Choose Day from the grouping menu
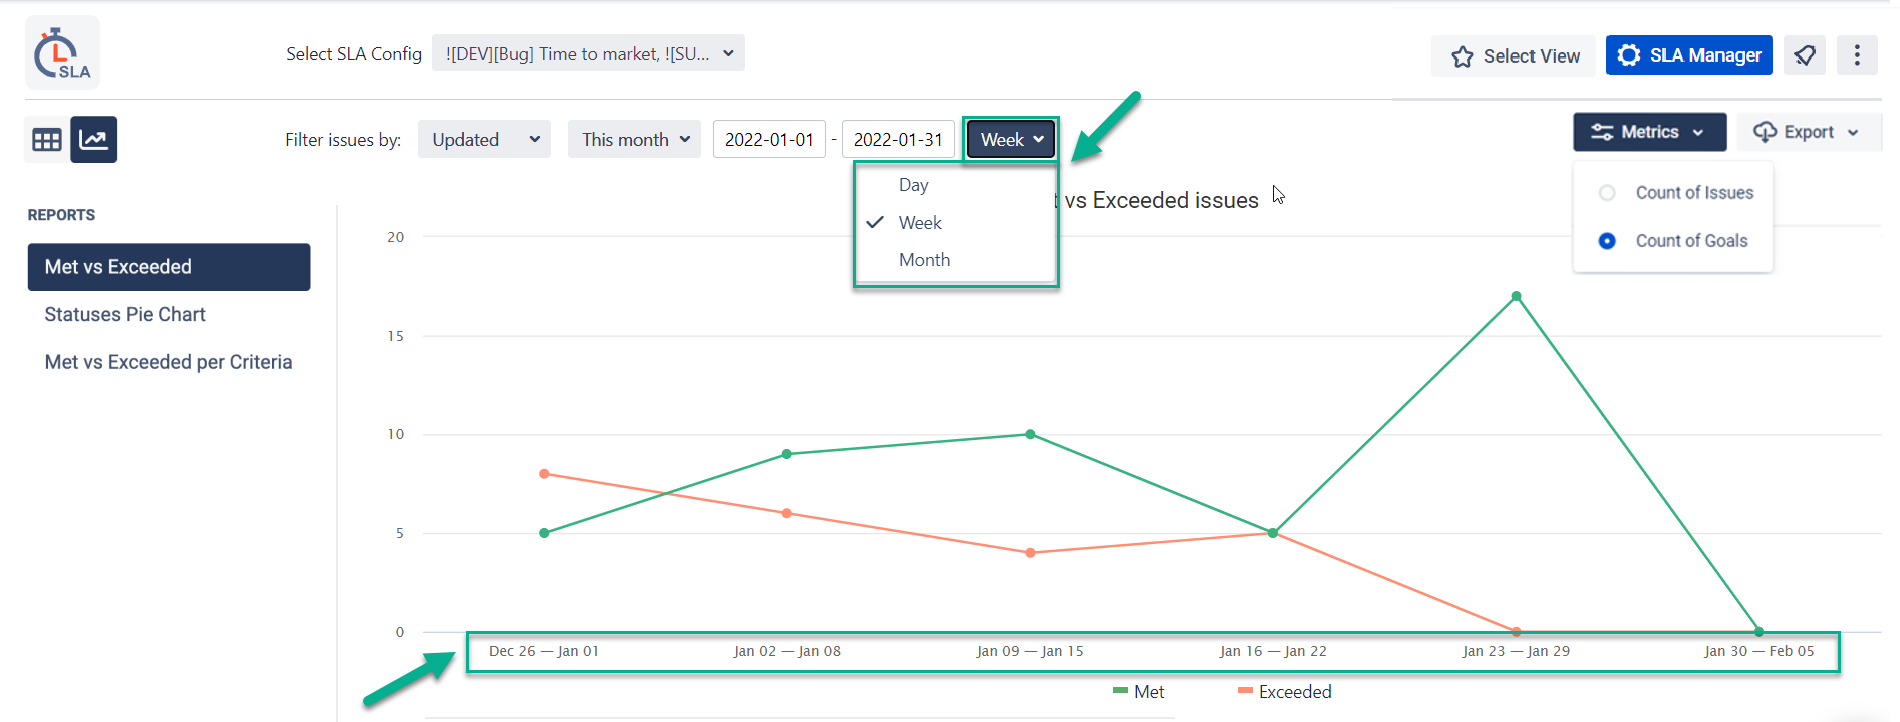Image resolution: width=1900 pixels, height=722 pixels. tap(913, 185)
